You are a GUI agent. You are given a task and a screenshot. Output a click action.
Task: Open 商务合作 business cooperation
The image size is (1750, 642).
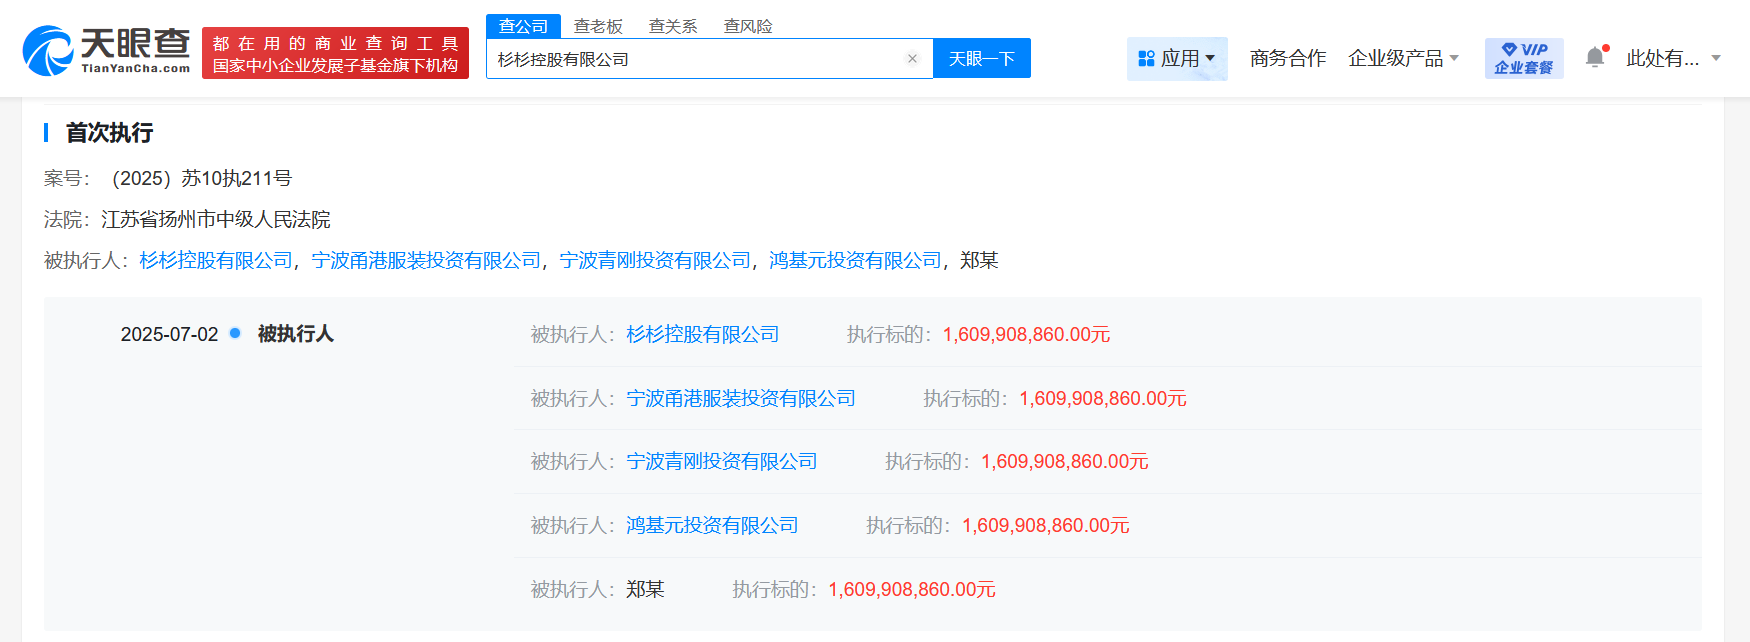pos(1287,59)
